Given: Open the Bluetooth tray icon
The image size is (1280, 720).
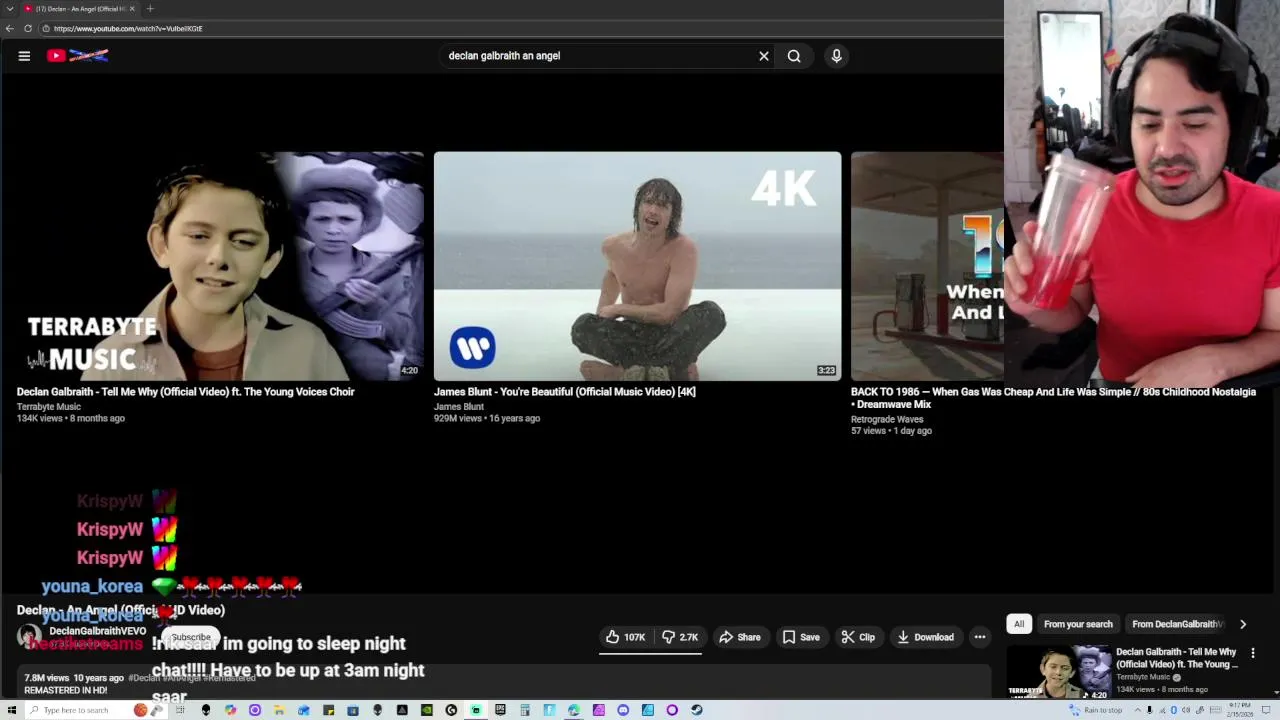Looking at the screenshot, I should tap(1173, 710).
